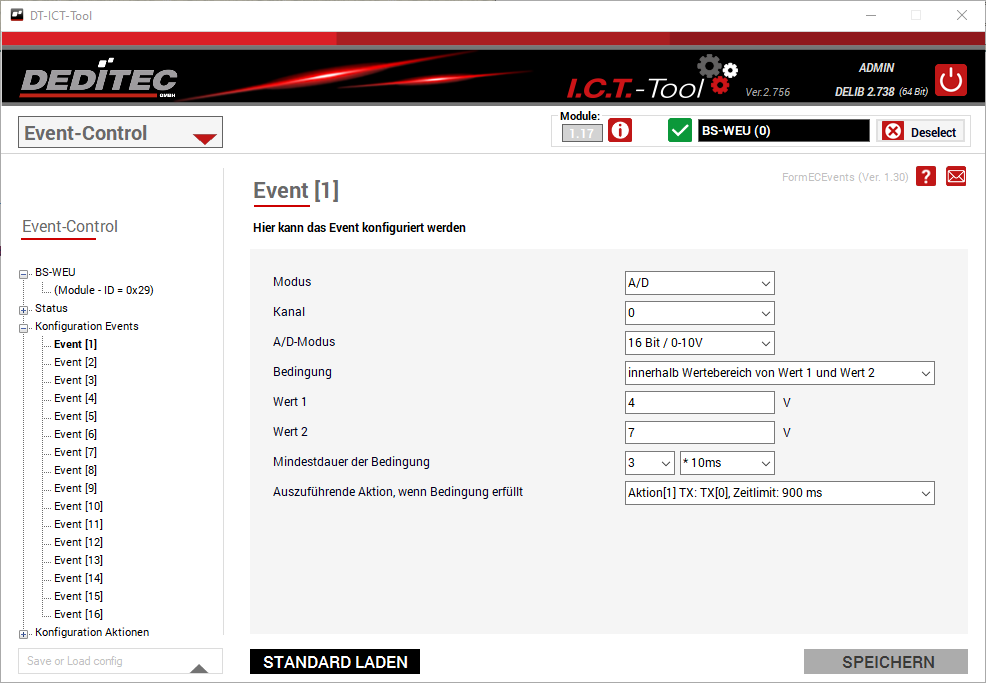986x683 pixels.
Task: Click the red power button icon
Action: [950, 80]
